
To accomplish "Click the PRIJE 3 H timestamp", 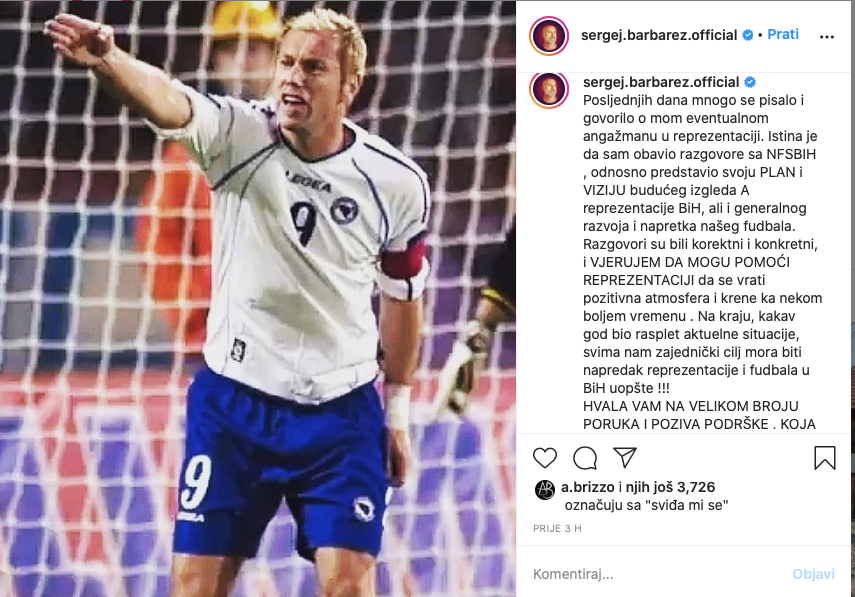I will tap(557, 528).
